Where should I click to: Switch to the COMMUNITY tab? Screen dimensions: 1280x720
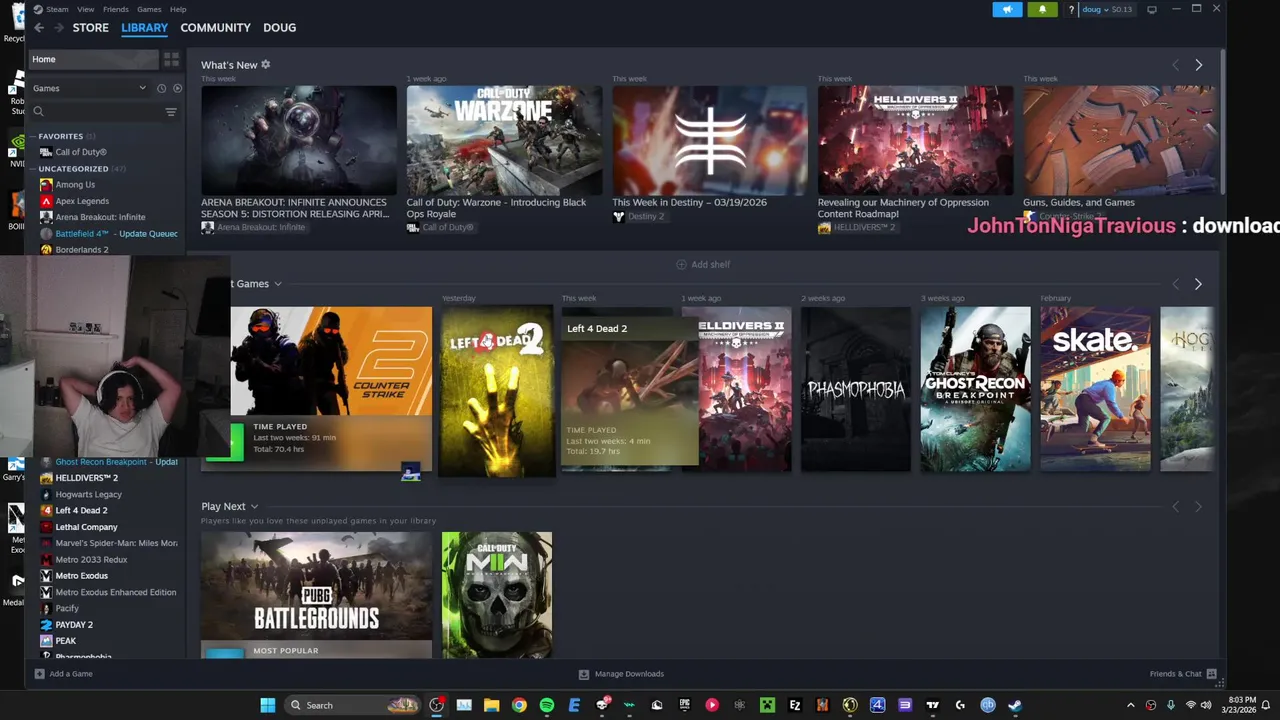click(x=215, y=28)
